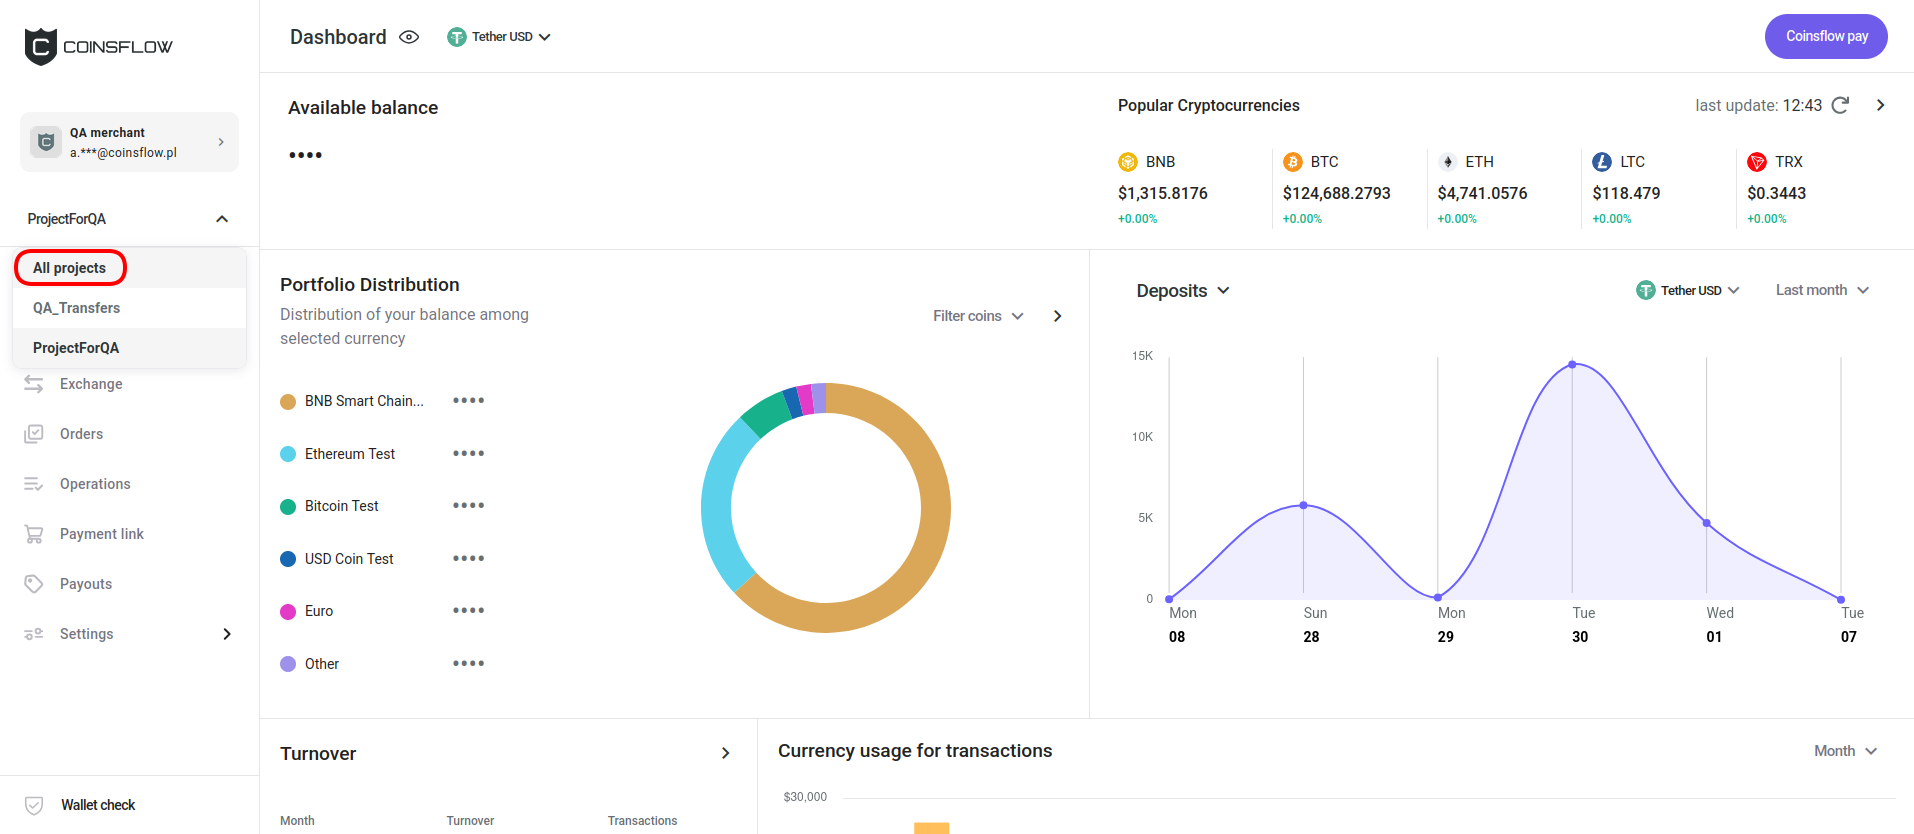This screenshot has width=1914, height=834.
Task: Open Orders from the sidebar
Action: pos(81,434)
